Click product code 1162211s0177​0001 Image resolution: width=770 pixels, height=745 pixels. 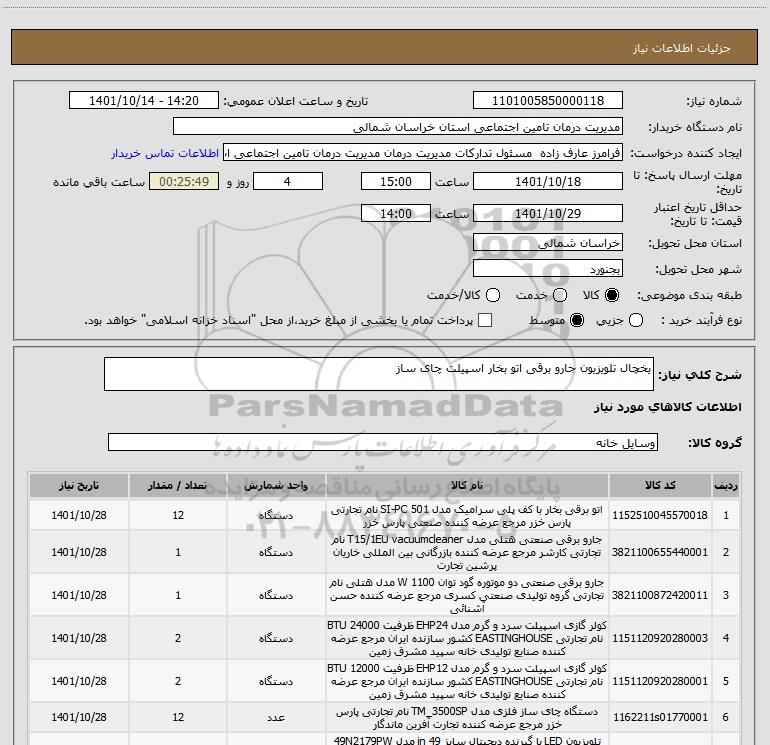tap(660, 717)
